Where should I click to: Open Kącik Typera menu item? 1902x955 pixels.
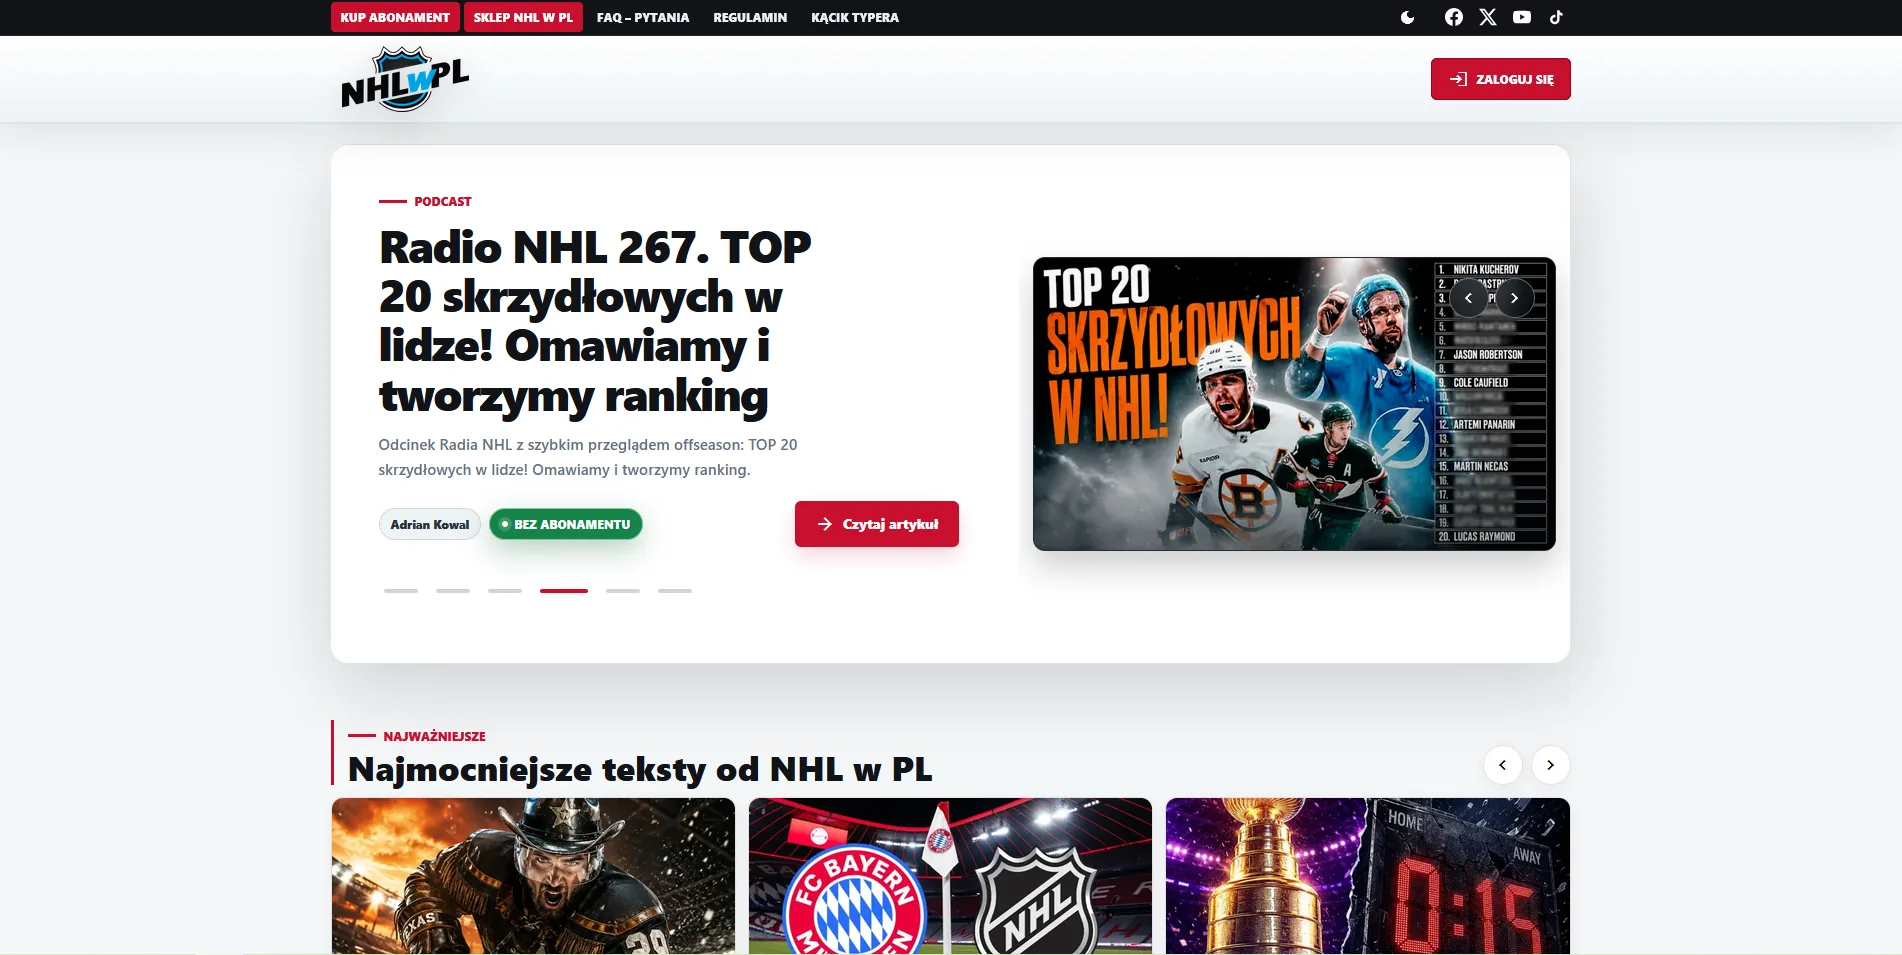pos(855,18)
